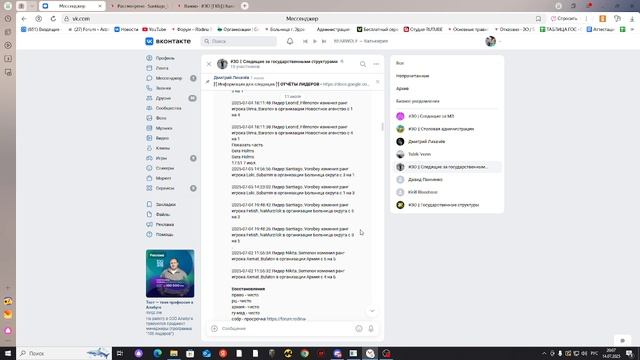Open the profile avatar account menu
Image resolution: width=640 pixels, height=360 pixels.
(x=493, y=41)
